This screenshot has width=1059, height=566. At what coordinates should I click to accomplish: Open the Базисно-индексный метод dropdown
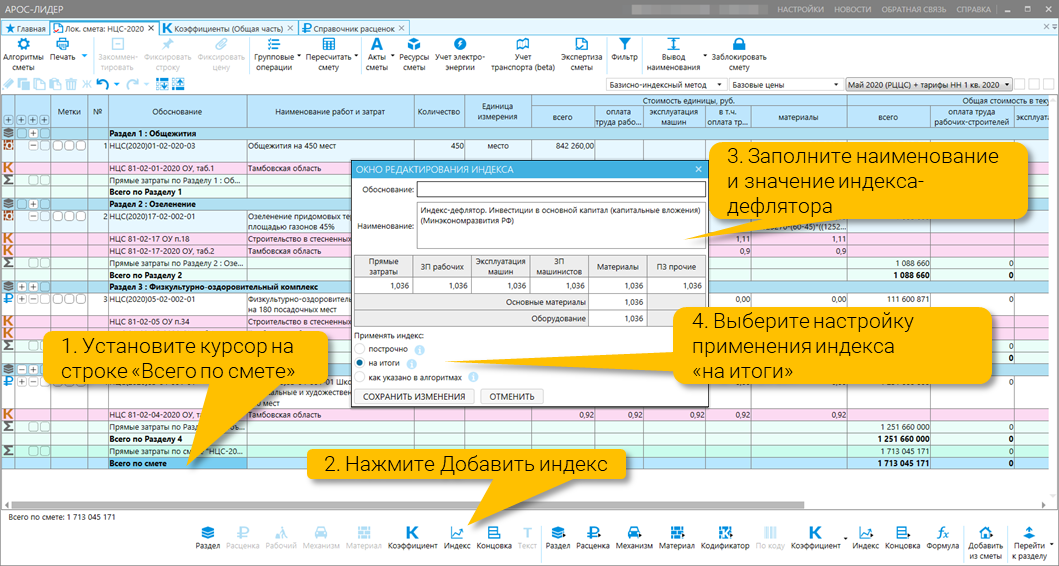tap(665, 85)
